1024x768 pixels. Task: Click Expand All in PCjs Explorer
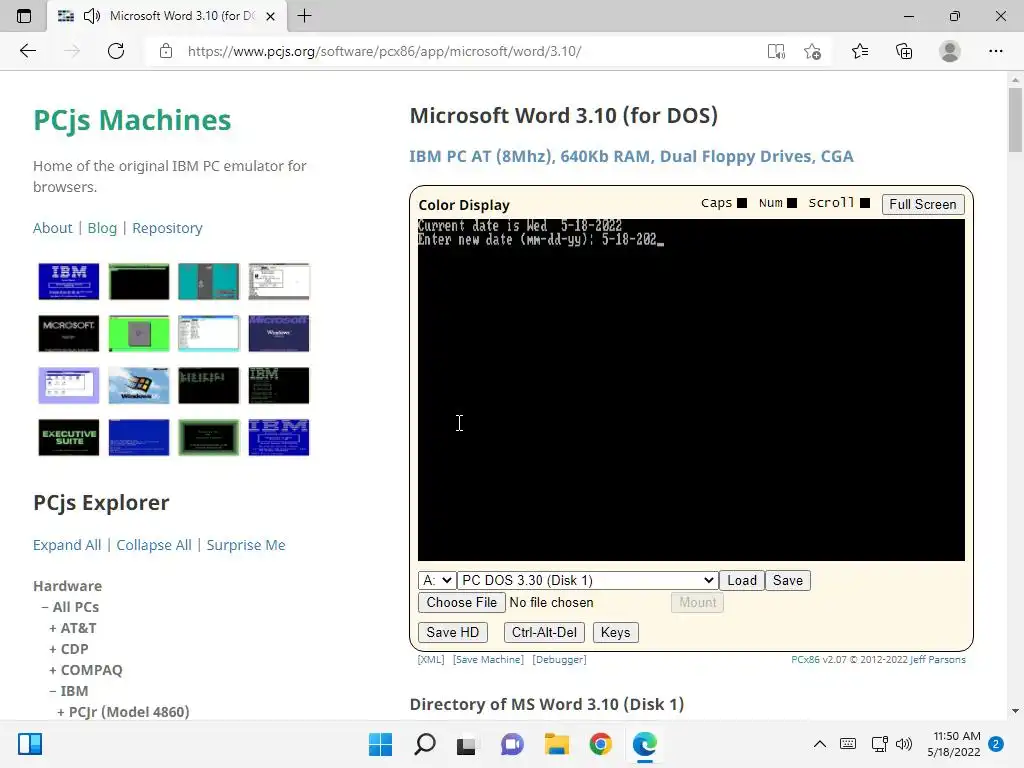click(x=67, y=545)
